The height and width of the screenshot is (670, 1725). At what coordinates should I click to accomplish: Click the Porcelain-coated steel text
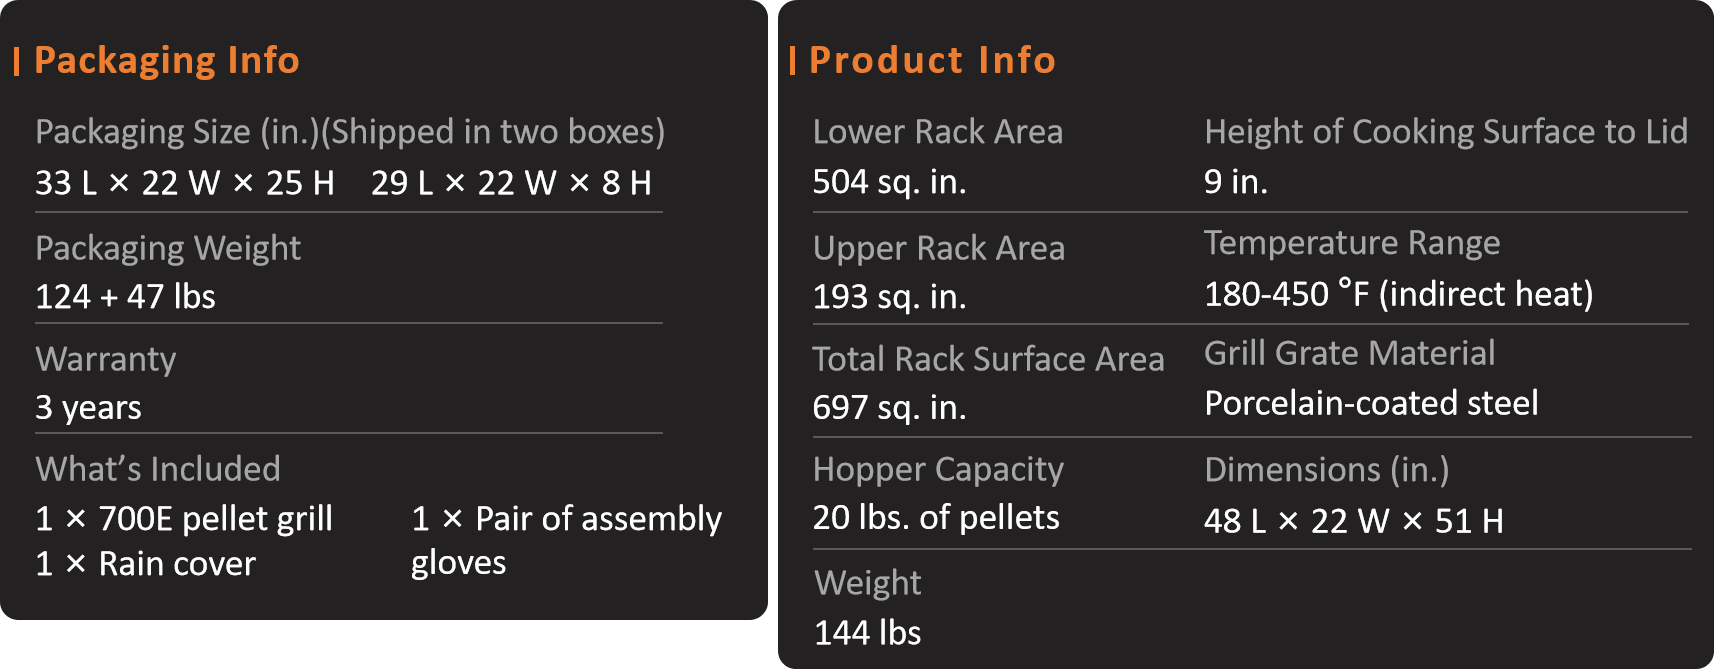click(1371, 403)
